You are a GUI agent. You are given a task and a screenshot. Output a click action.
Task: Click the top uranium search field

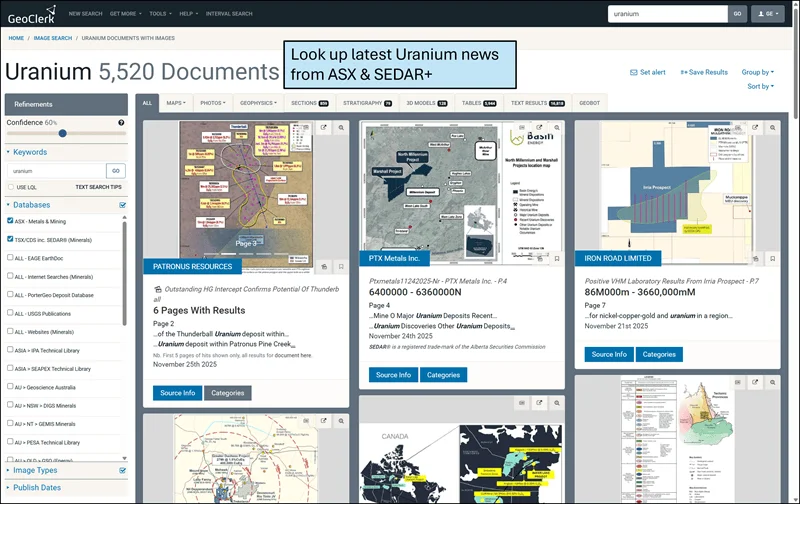[667, 14]
